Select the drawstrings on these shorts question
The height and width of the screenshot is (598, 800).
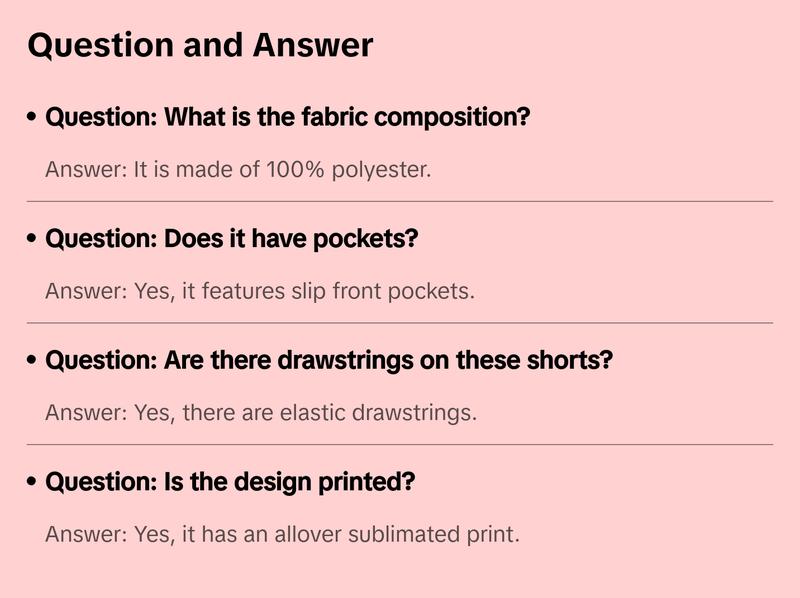[329, 360]
